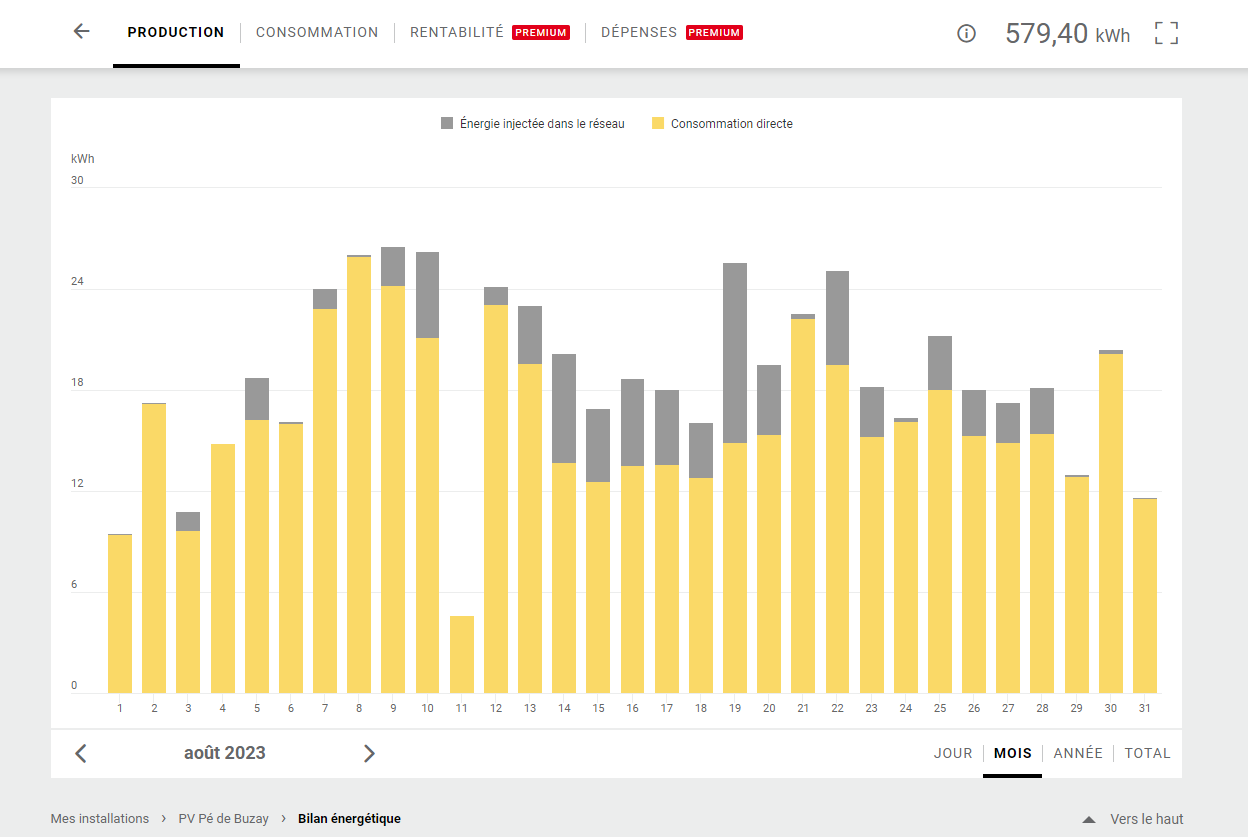Open the août 2023 date picker

pos(225,753)
